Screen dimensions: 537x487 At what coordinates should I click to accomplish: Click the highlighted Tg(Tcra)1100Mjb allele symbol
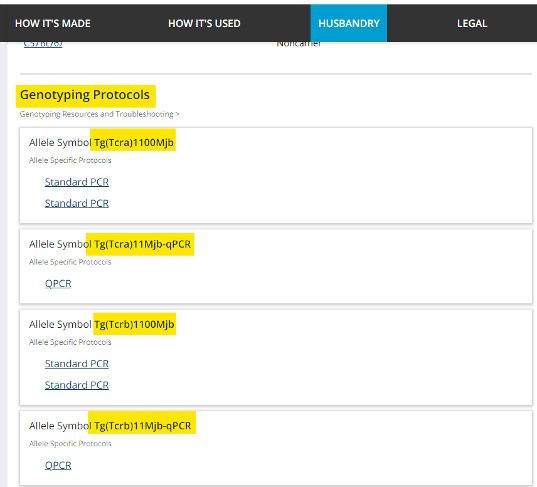pos(134,142)
